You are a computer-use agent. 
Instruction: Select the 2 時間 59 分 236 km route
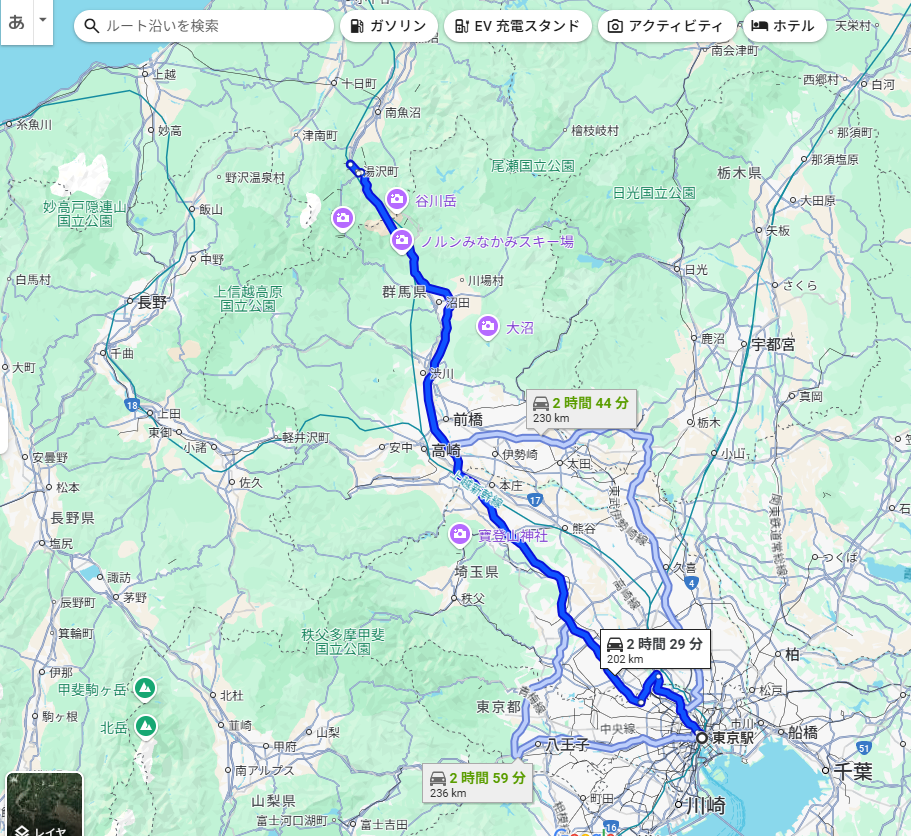(478, 784)
